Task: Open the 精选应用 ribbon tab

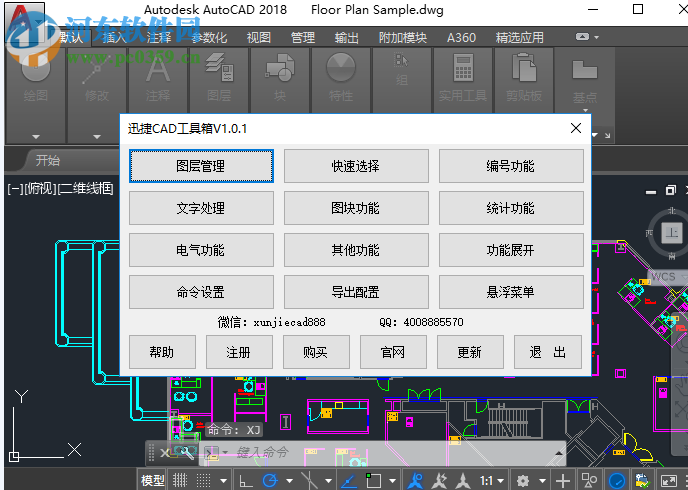Action: 520,37
